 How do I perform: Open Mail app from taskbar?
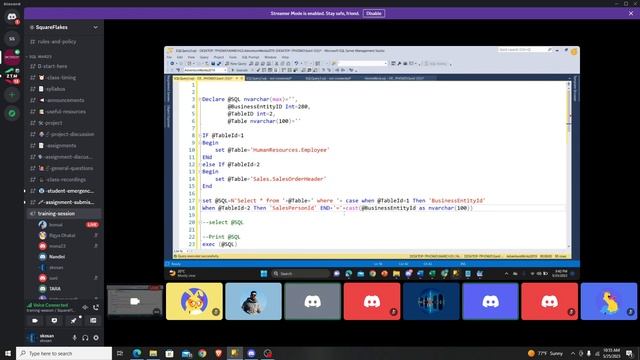coord(186,353)
